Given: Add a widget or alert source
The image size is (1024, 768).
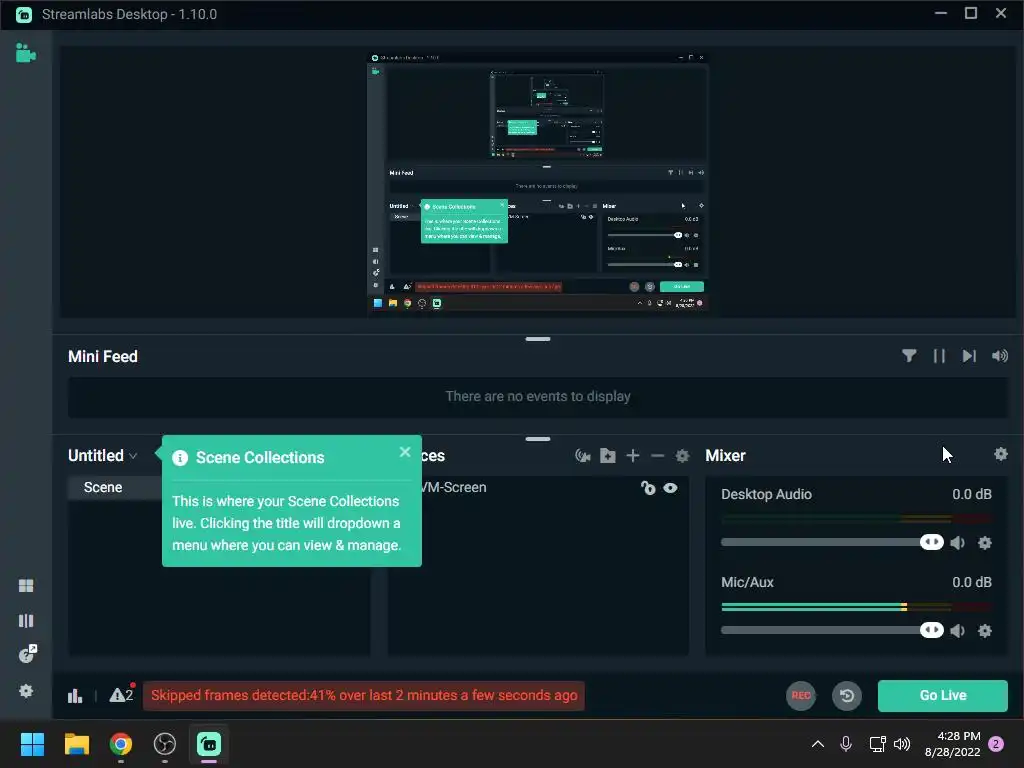Looking at the screenshot, I should tap(583, 456).
